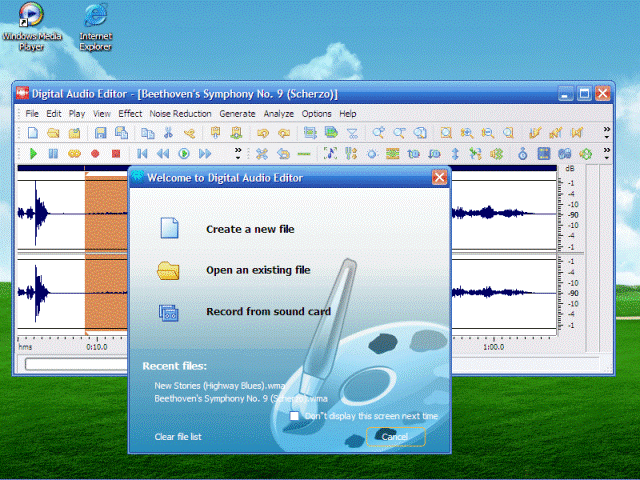Click the stopwatch time effect icon
640x480 pixels.
click(x=522, y=154)
